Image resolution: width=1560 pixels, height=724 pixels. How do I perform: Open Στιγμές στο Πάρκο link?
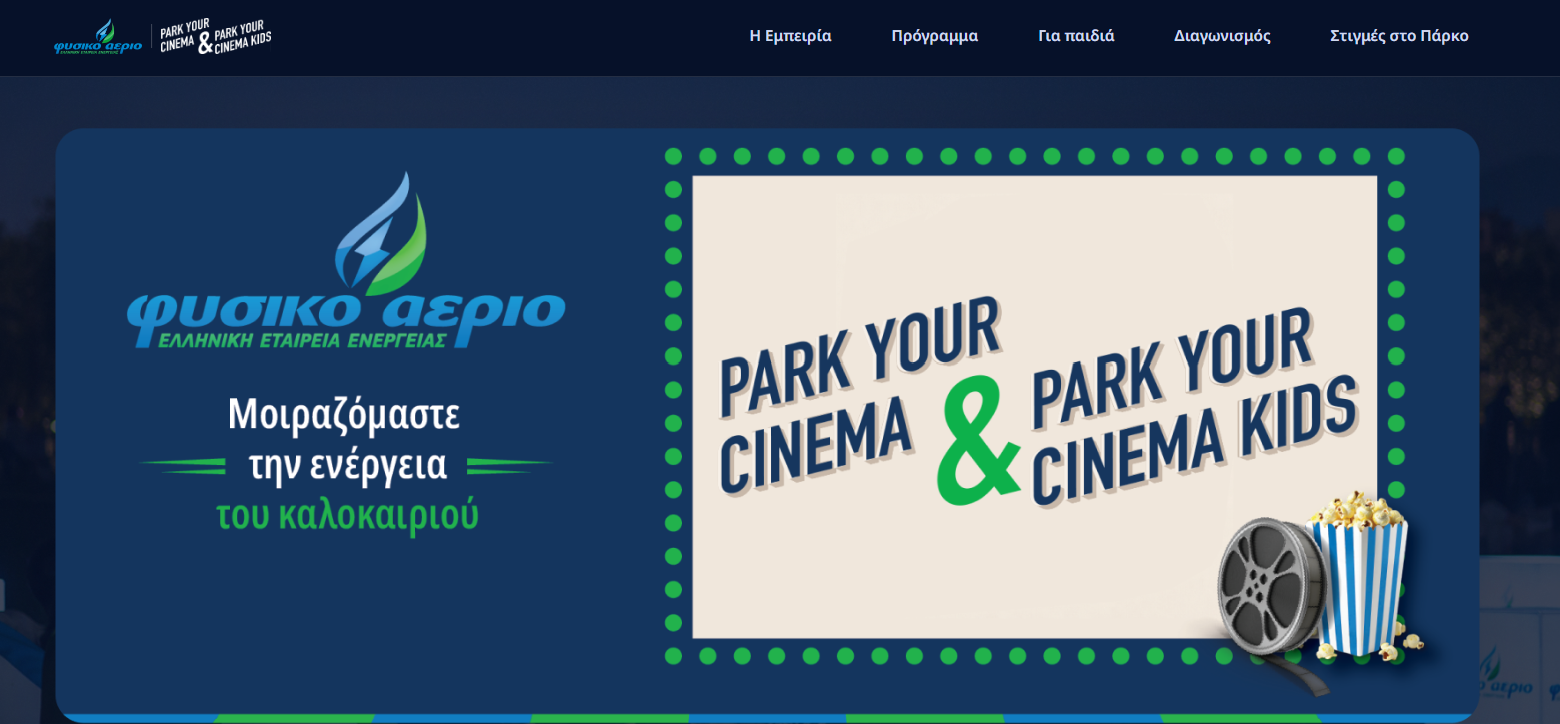[1399, 36]
